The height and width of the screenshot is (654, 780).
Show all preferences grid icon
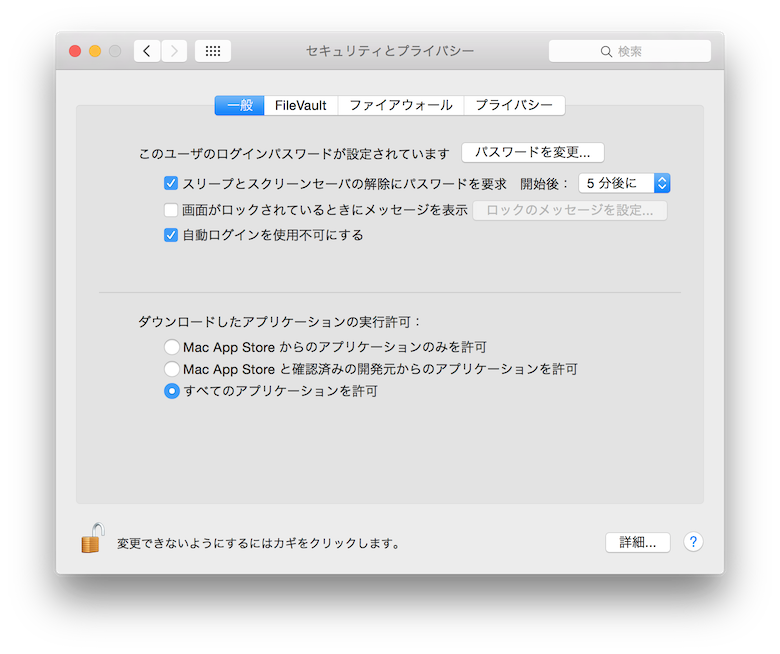coord(213,51)
